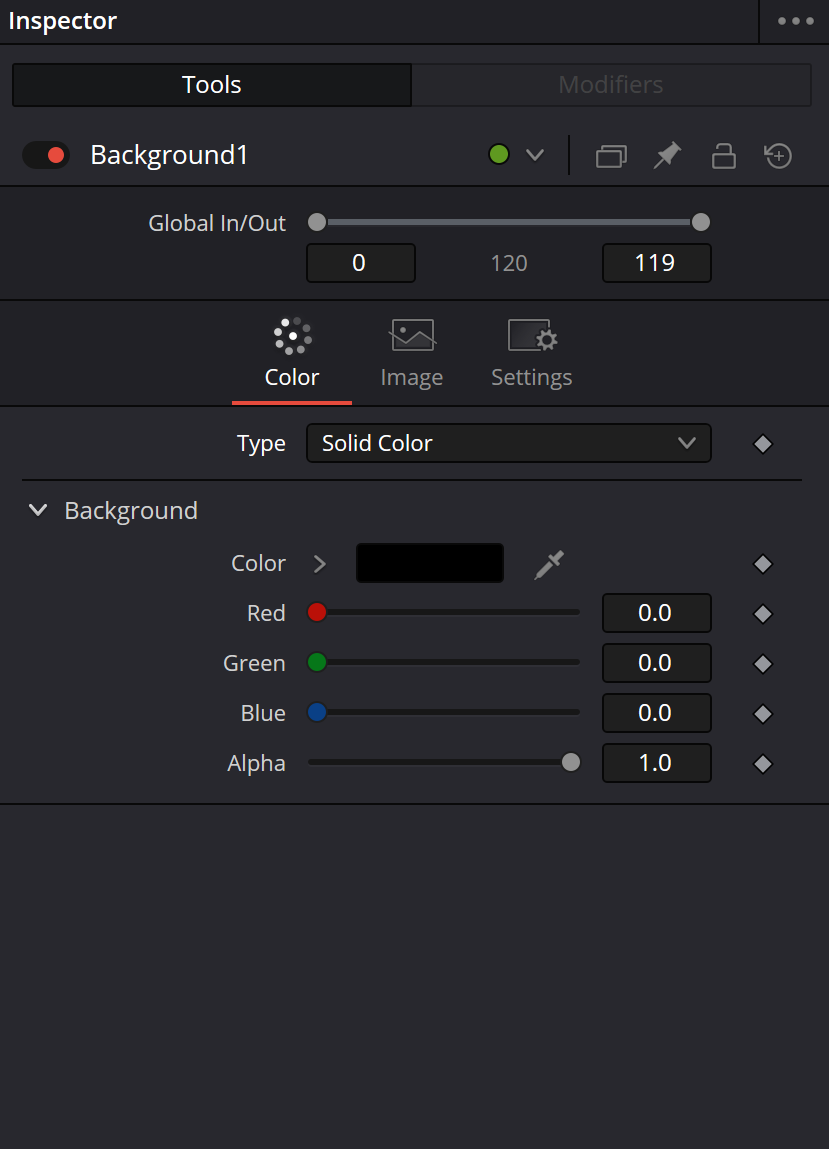Viewport: 829px width, 1149px height.
Task: Select the eyedropper color pick tool
Action: tap(549, 564)
